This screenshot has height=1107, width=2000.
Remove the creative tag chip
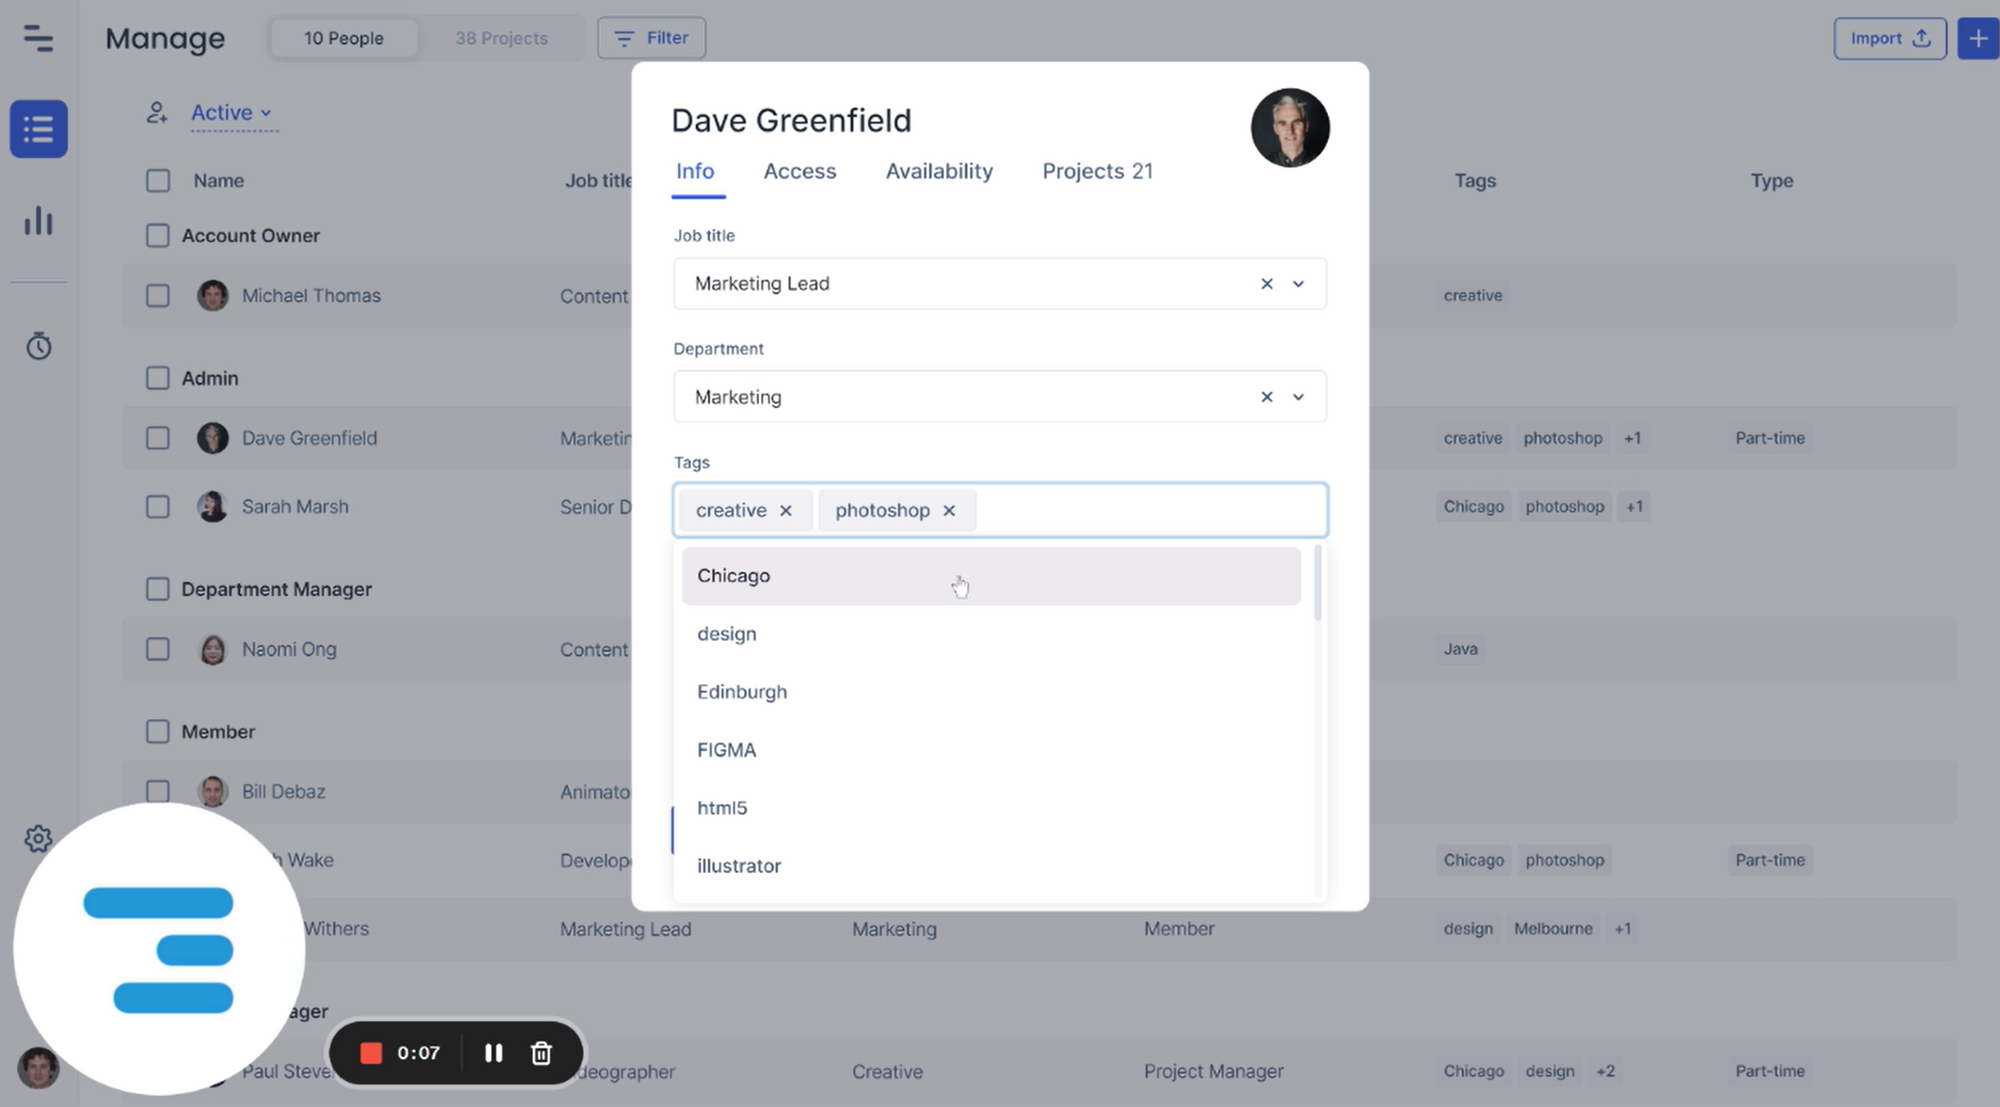click(x=786, y=511)
